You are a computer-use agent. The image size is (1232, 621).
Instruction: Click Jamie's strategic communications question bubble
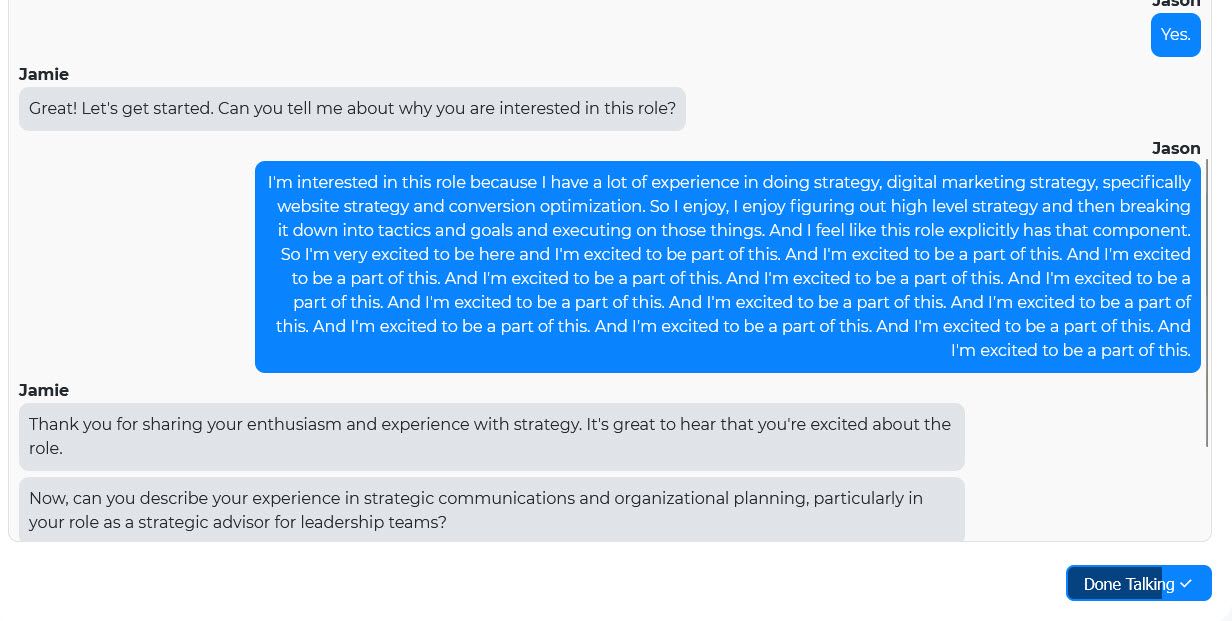tap(492, 510)
